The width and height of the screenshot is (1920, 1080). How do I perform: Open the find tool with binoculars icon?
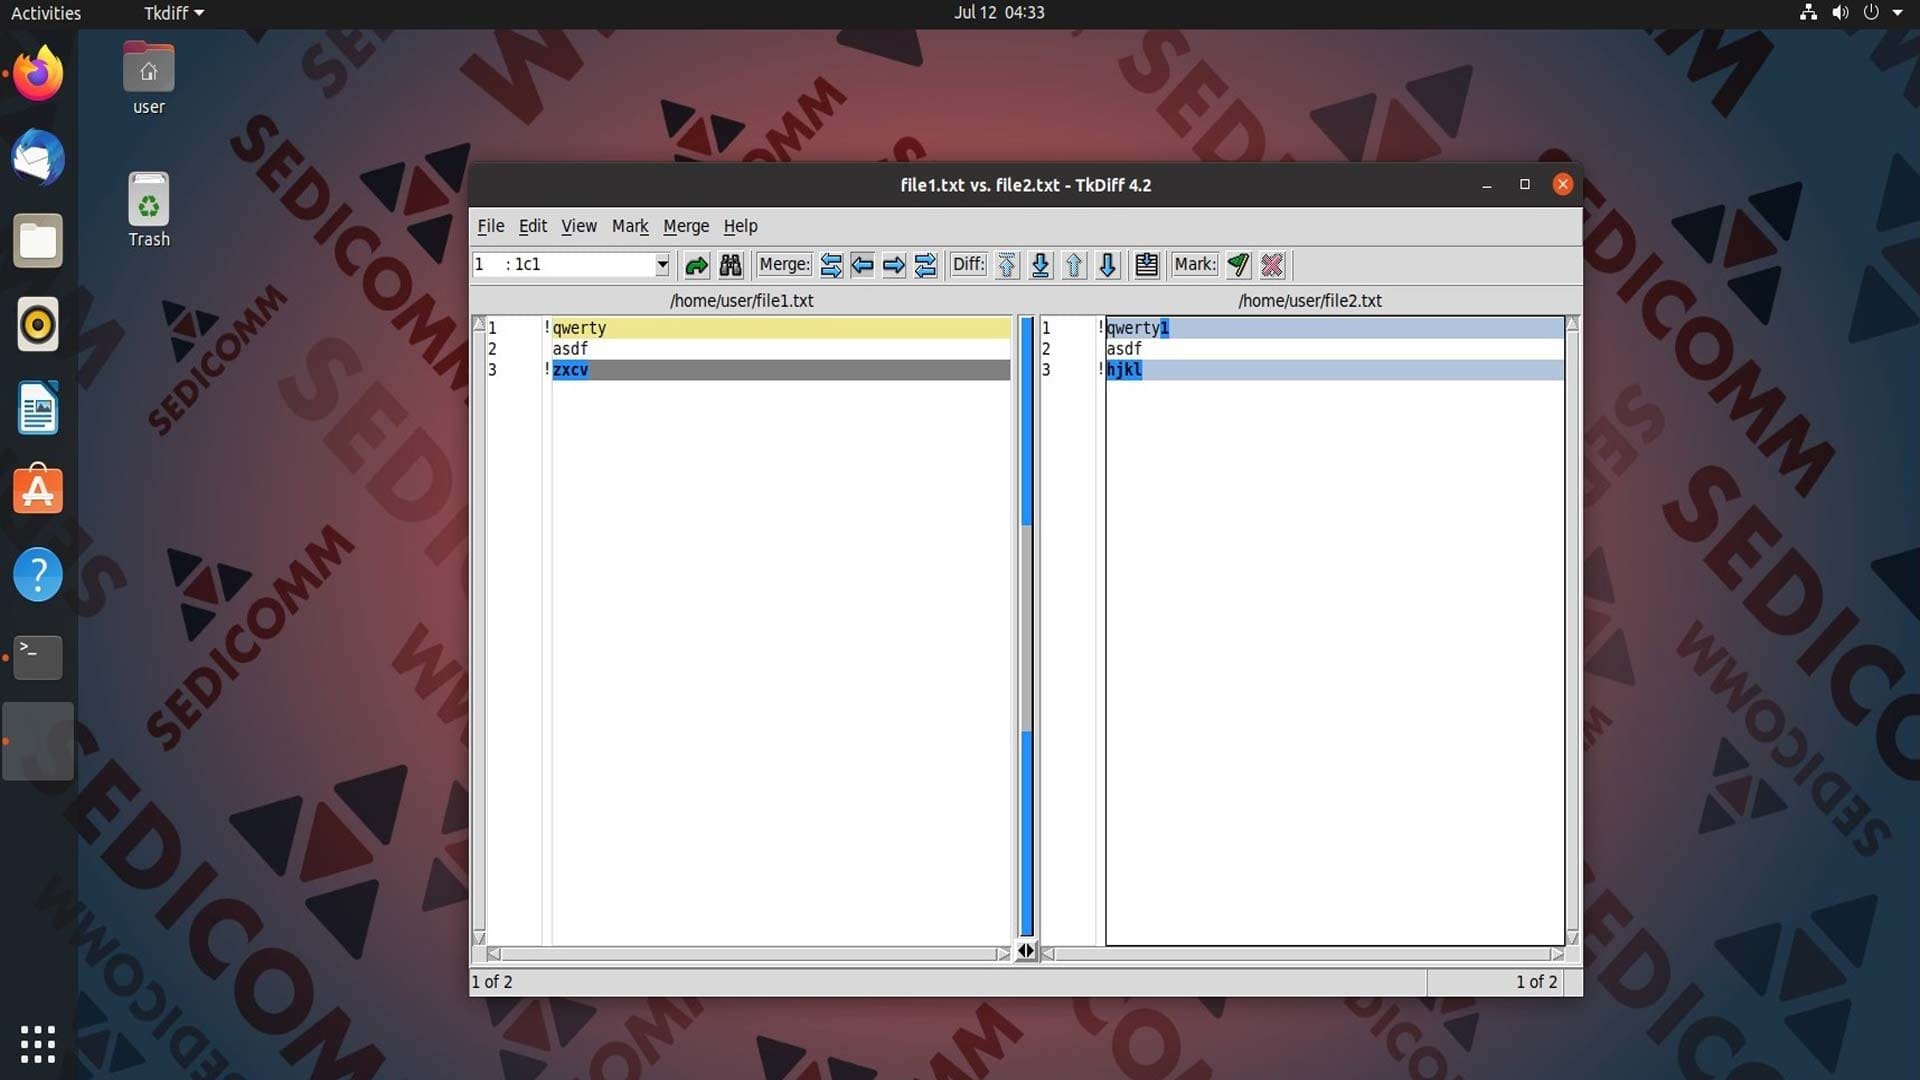731,265
